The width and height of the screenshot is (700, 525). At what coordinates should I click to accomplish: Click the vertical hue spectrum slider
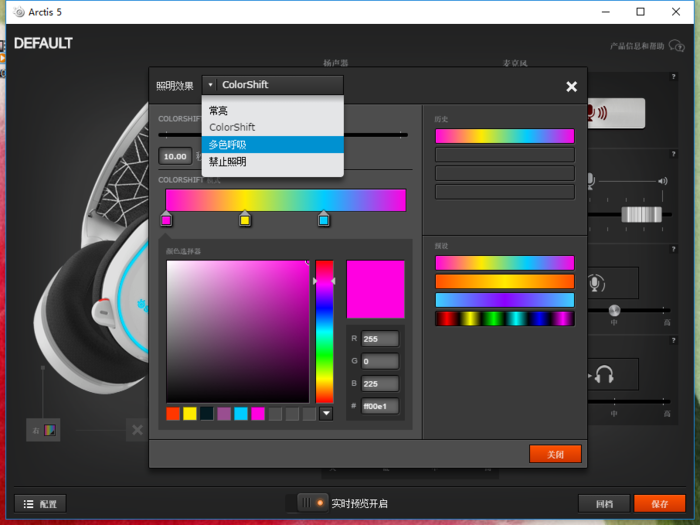pos(325,331)
